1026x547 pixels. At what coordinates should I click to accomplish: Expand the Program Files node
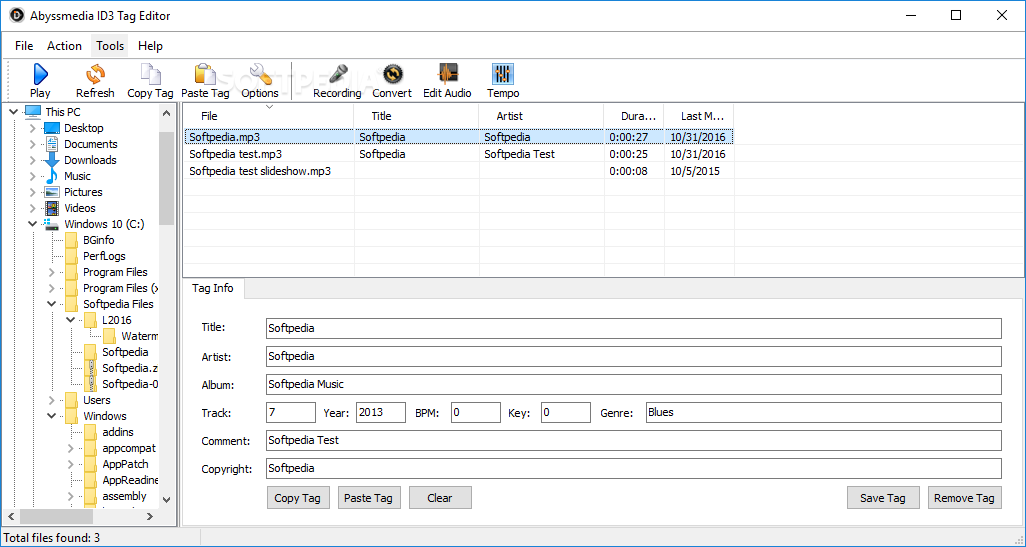[x=52, y=272]
